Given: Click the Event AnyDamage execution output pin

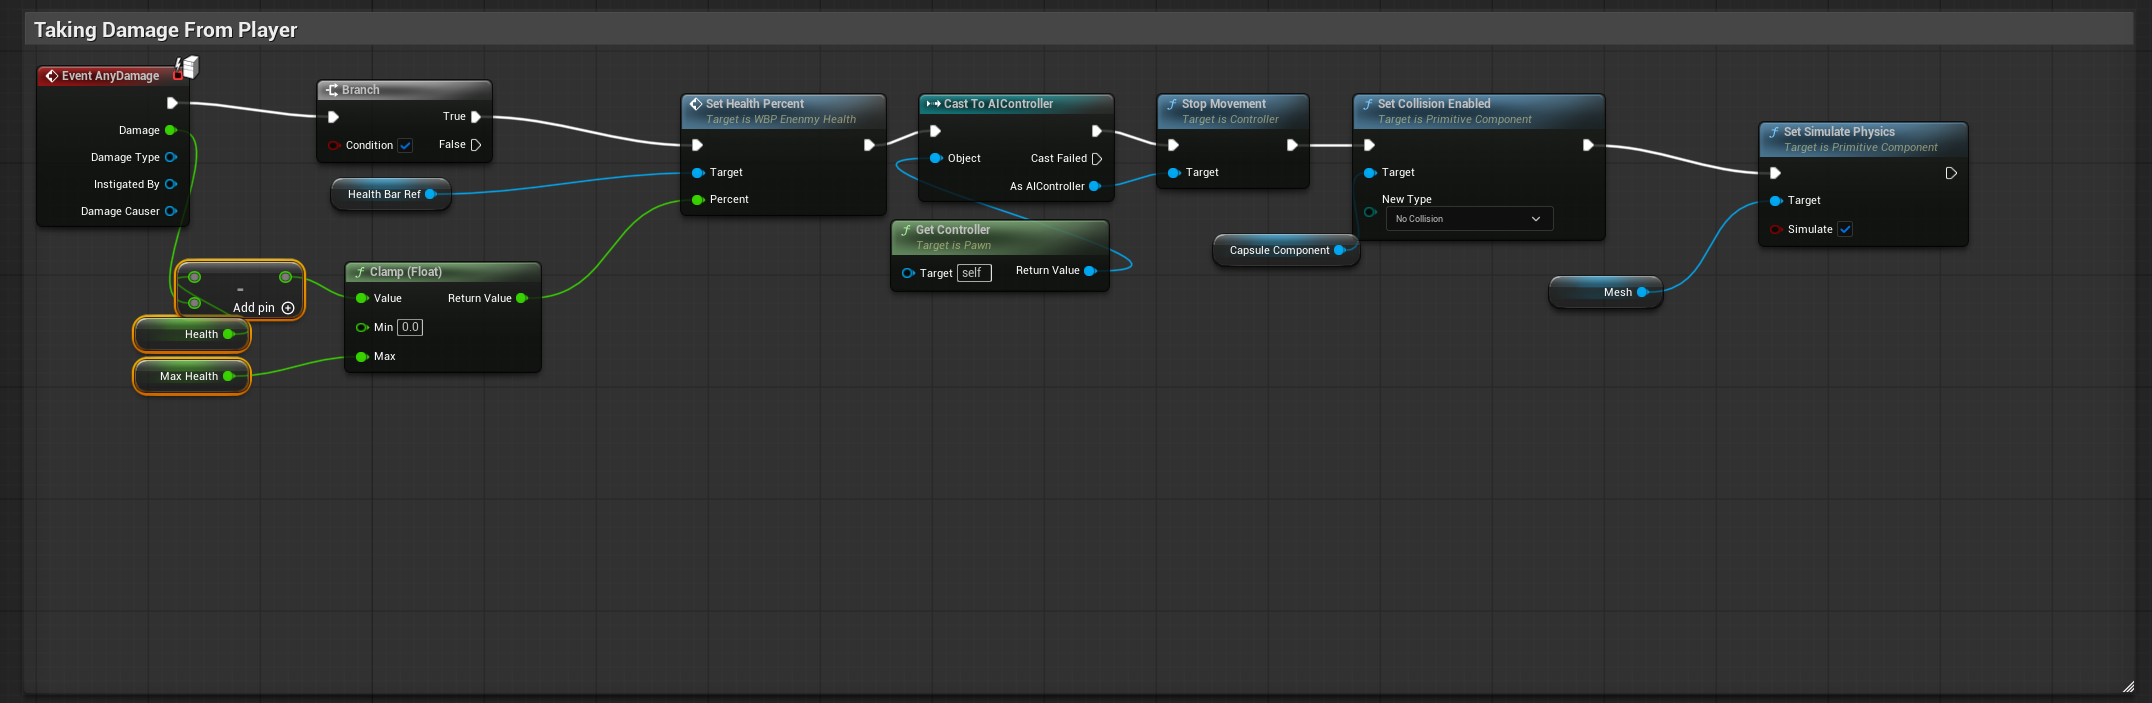Looking at the screenshot, I should pyautogui.click(x=172, y=103).
